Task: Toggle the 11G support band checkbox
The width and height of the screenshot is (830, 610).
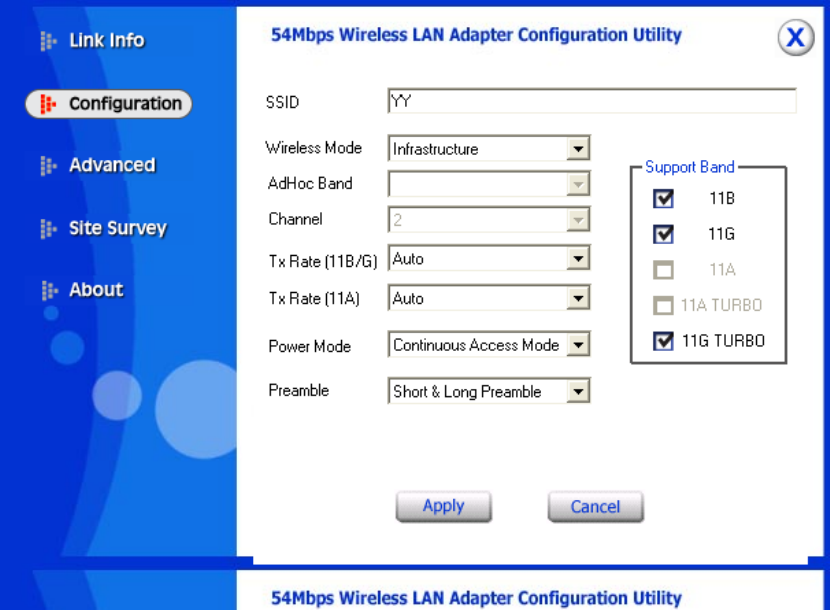Action: click(663, 234)
